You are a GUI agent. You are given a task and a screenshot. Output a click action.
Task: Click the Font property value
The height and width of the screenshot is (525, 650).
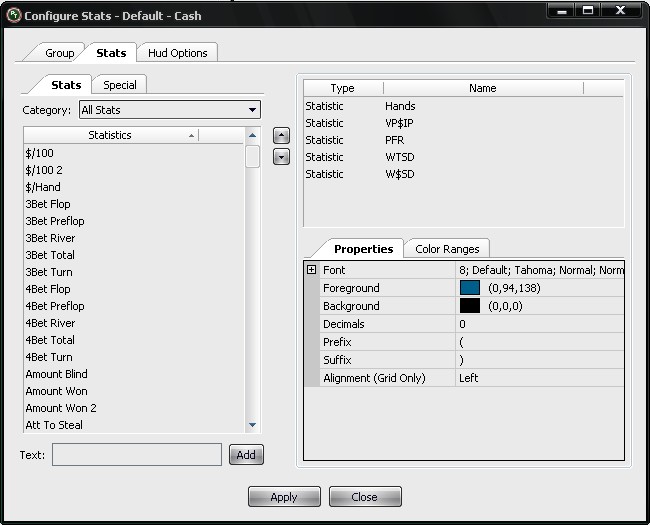540,270
